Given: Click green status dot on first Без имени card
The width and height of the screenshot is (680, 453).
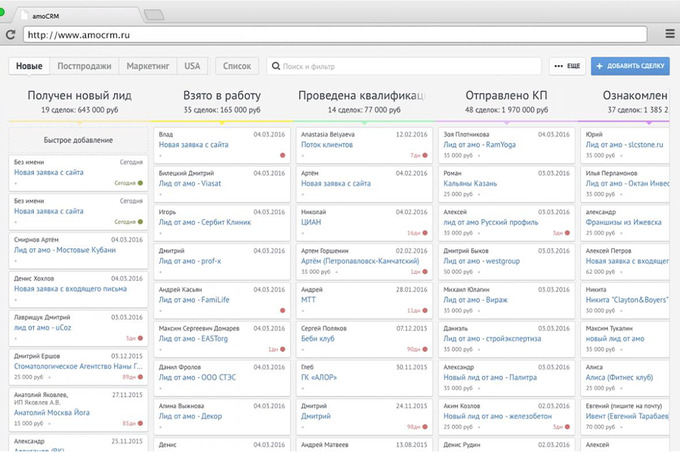Looking at the screenshot, I should pyautogui.click(x=141, y=183).
